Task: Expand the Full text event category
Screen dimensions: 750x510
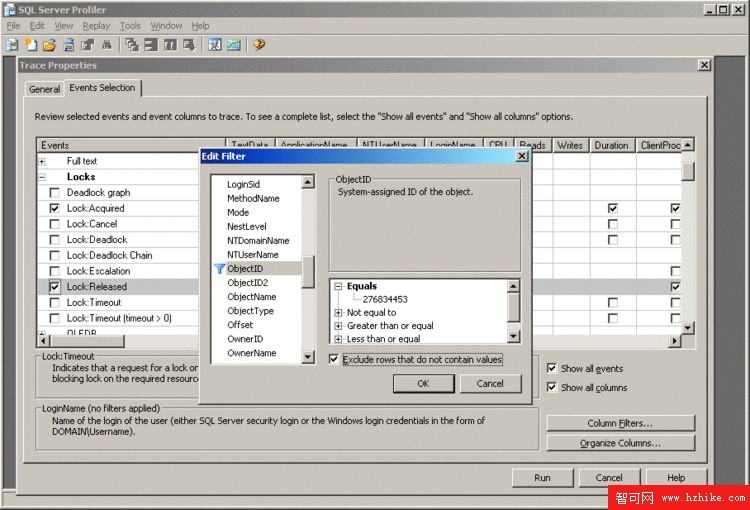Action: pyautogui.click(x=42, y=162)
